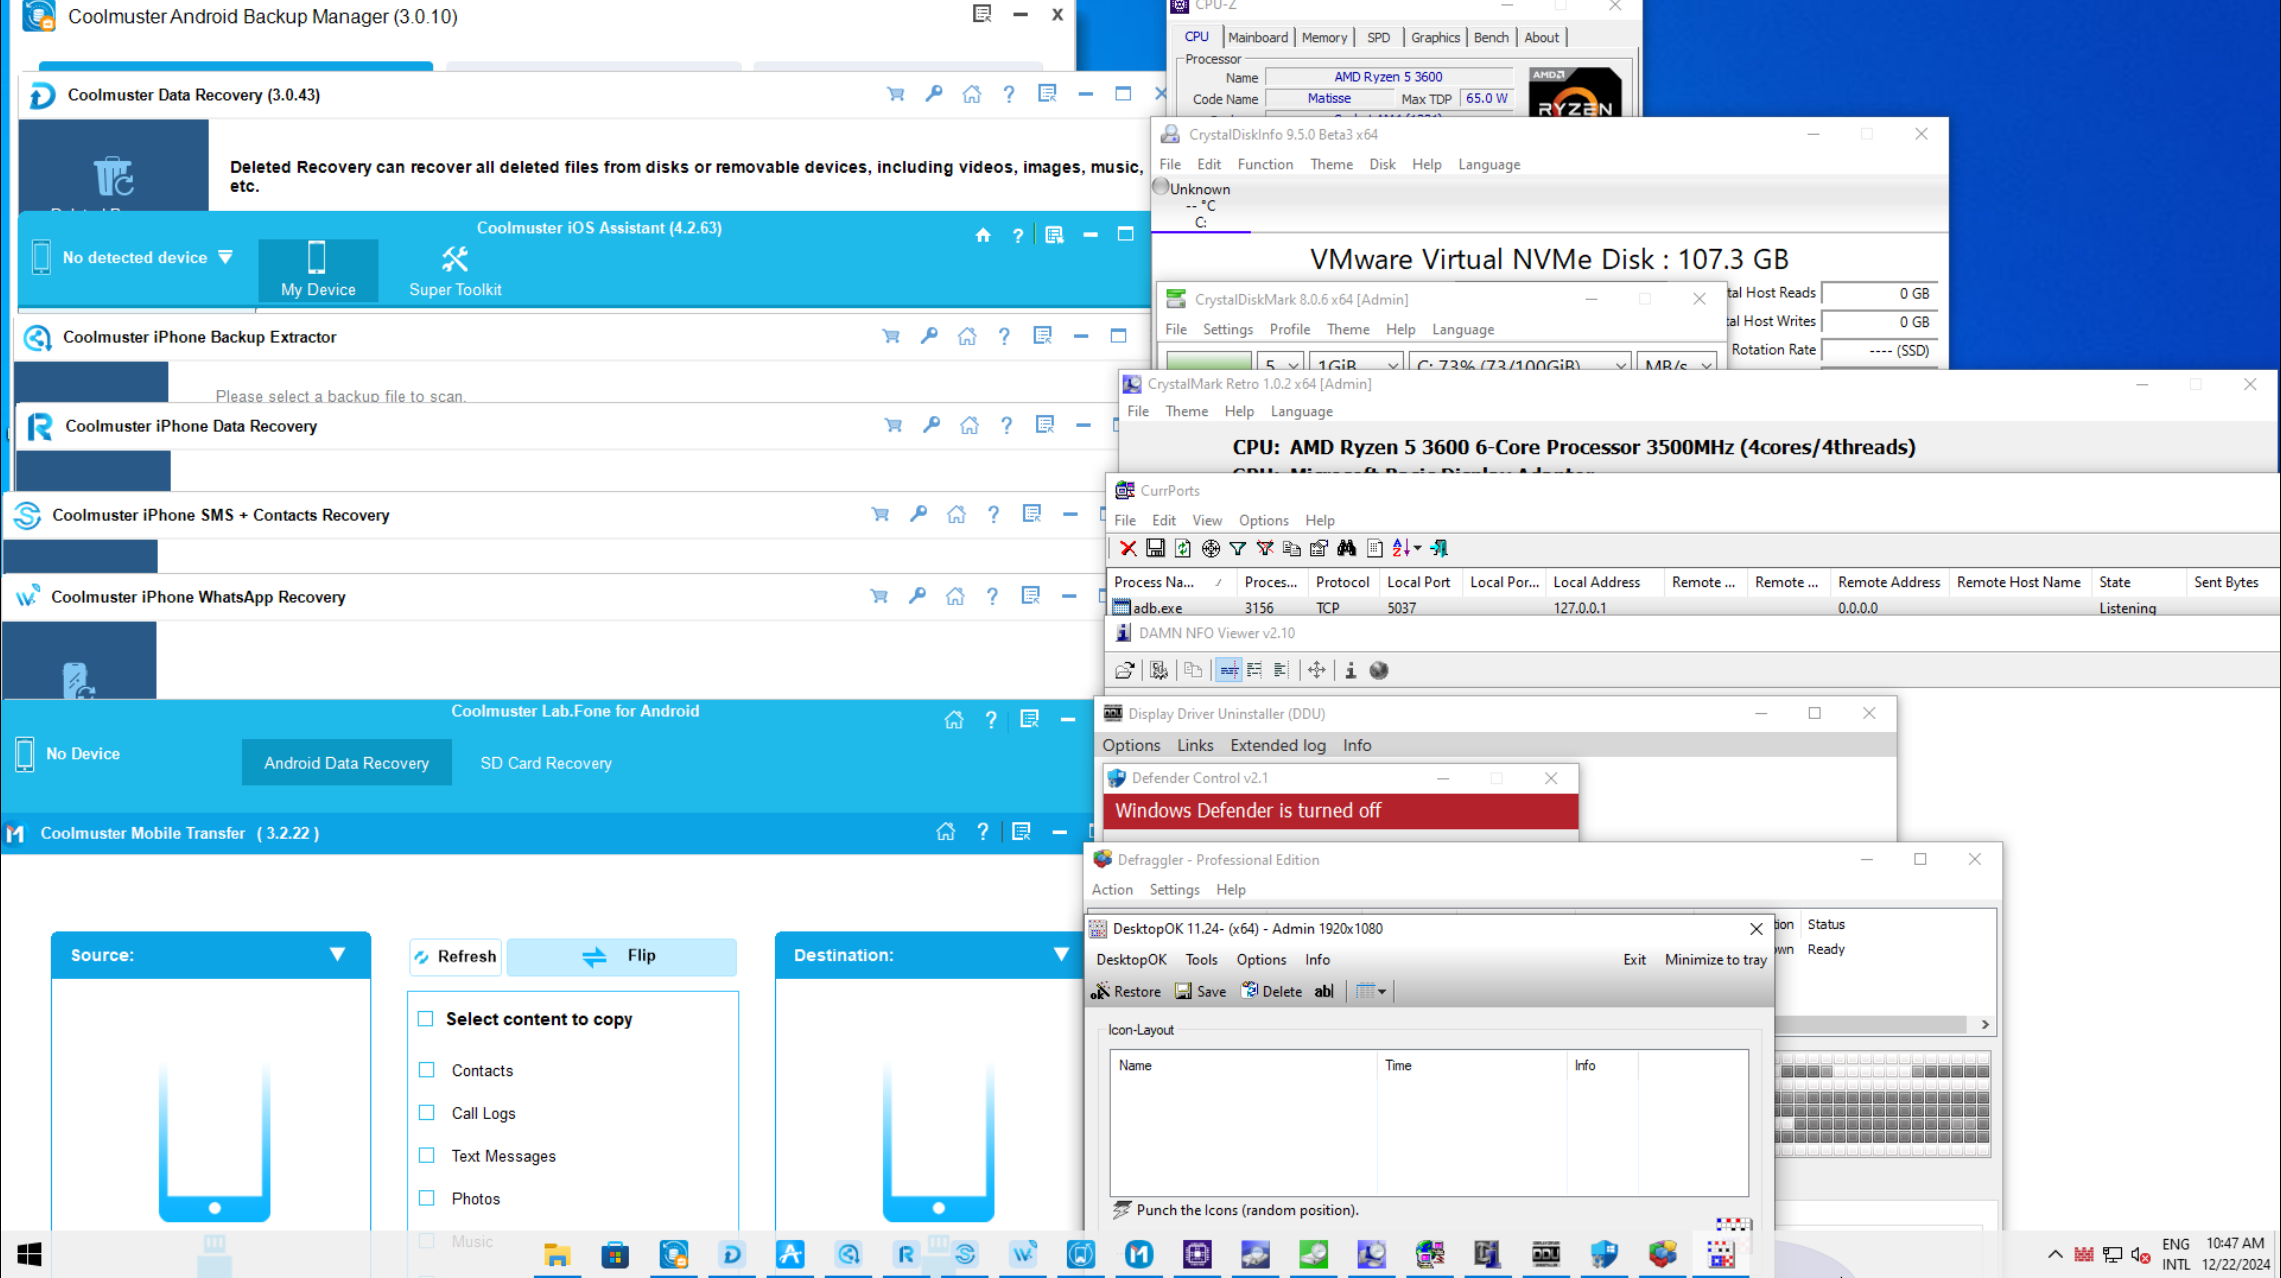Click open file icon in DAMN NFO Viewer
The height and width of the screenshot is (1278, 2281).
[1125, 670]
